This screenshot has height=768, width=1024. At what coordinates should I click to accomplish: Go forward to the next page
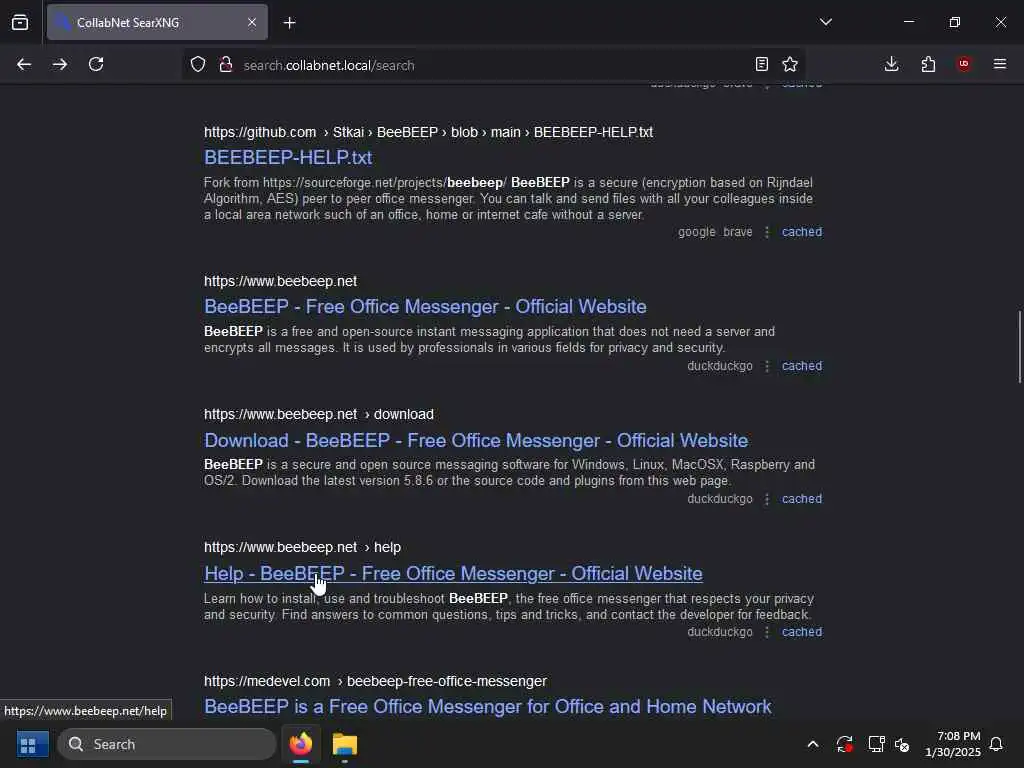coord(60,64)
